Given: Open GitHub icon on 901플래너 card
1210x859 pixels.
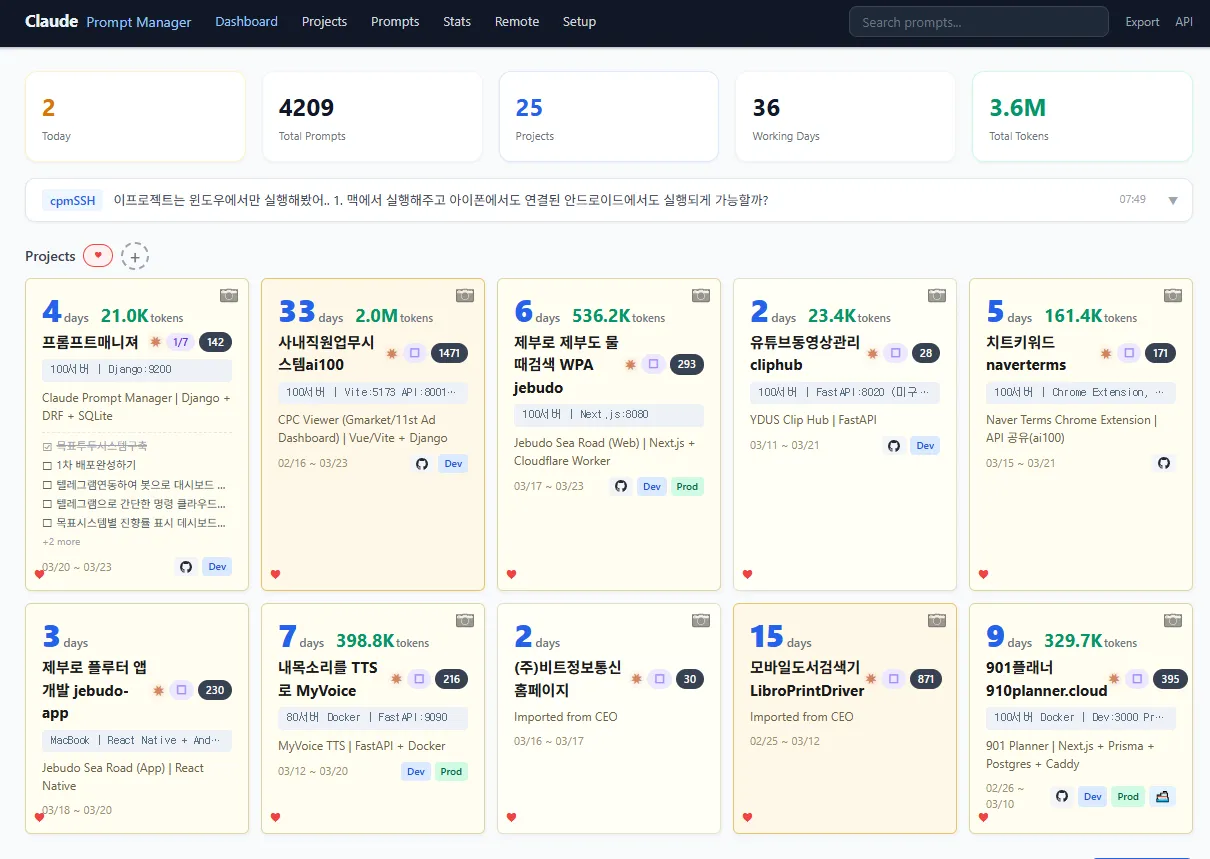Looking at the screenshot, I should (x=1062, y=797).
